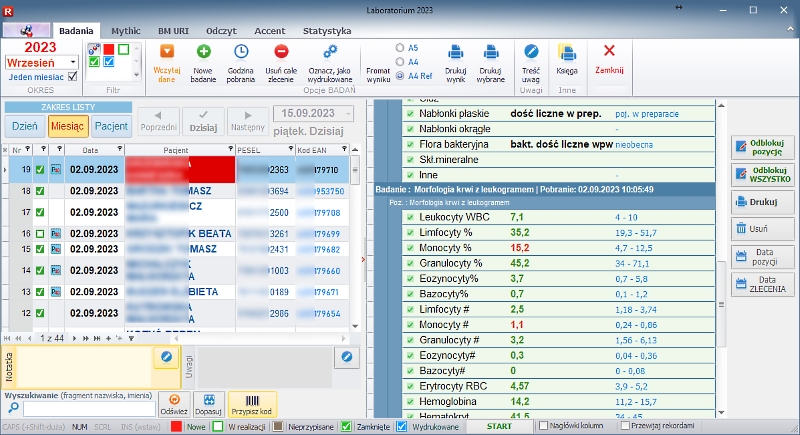Open Treść uwag edit icon
The image size is (800, 435).
click(532, 51)
